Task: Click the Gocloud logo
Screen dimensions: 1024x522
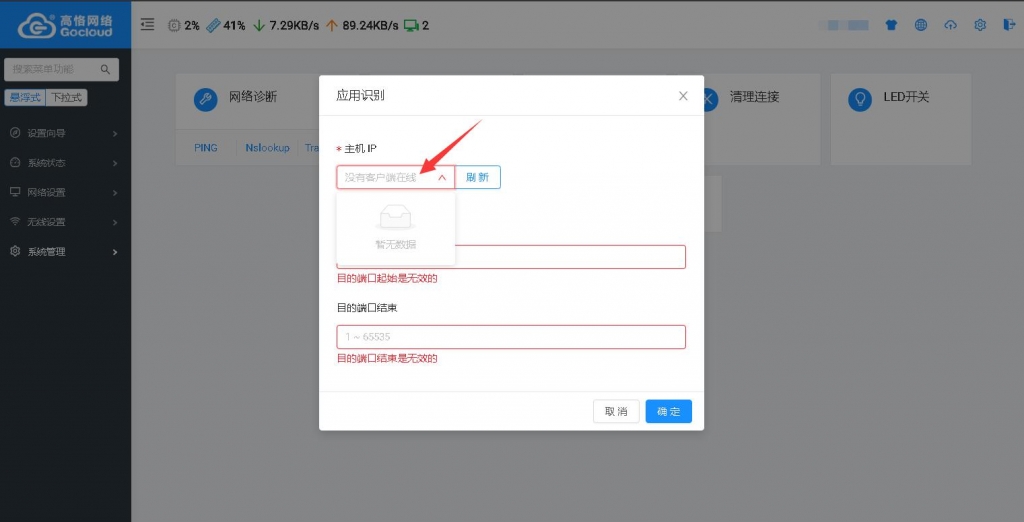Action: pyautogui.click(x=65, y=25)
